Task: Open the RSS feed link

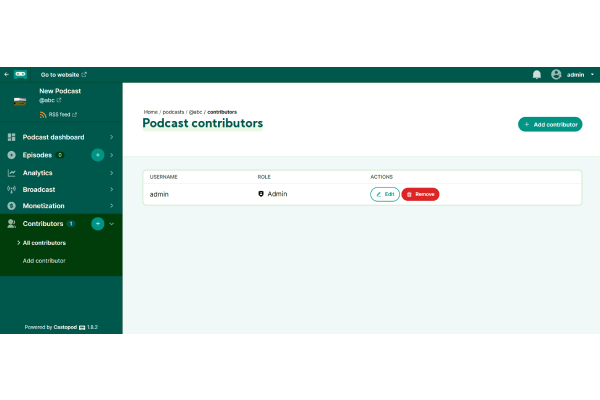Action: coord(62,114)
